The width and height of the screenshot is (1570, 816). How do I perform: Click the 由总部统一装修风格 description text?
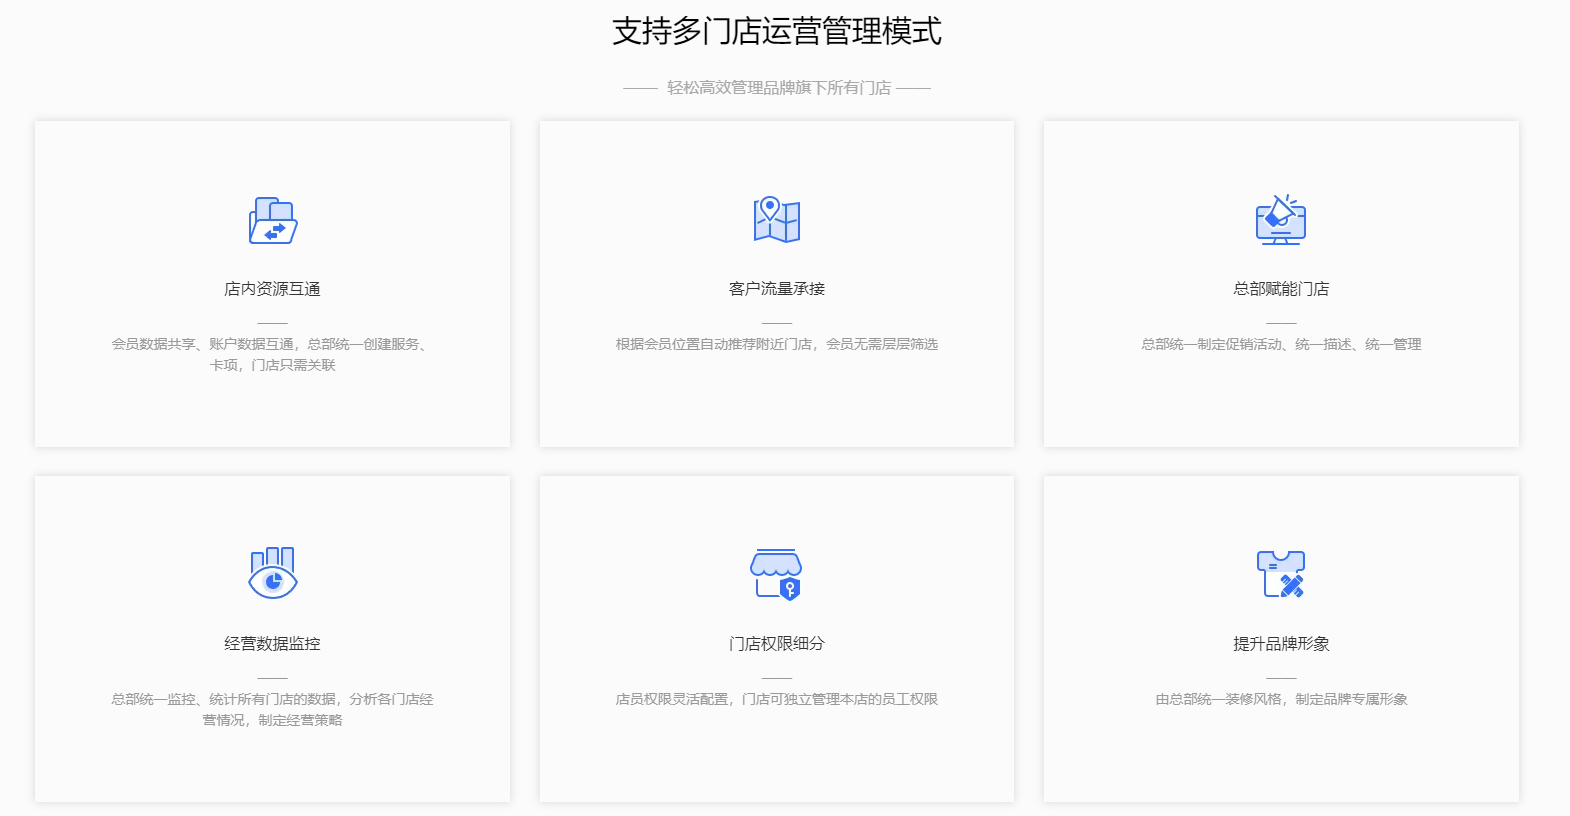(x=1281, y=699)
